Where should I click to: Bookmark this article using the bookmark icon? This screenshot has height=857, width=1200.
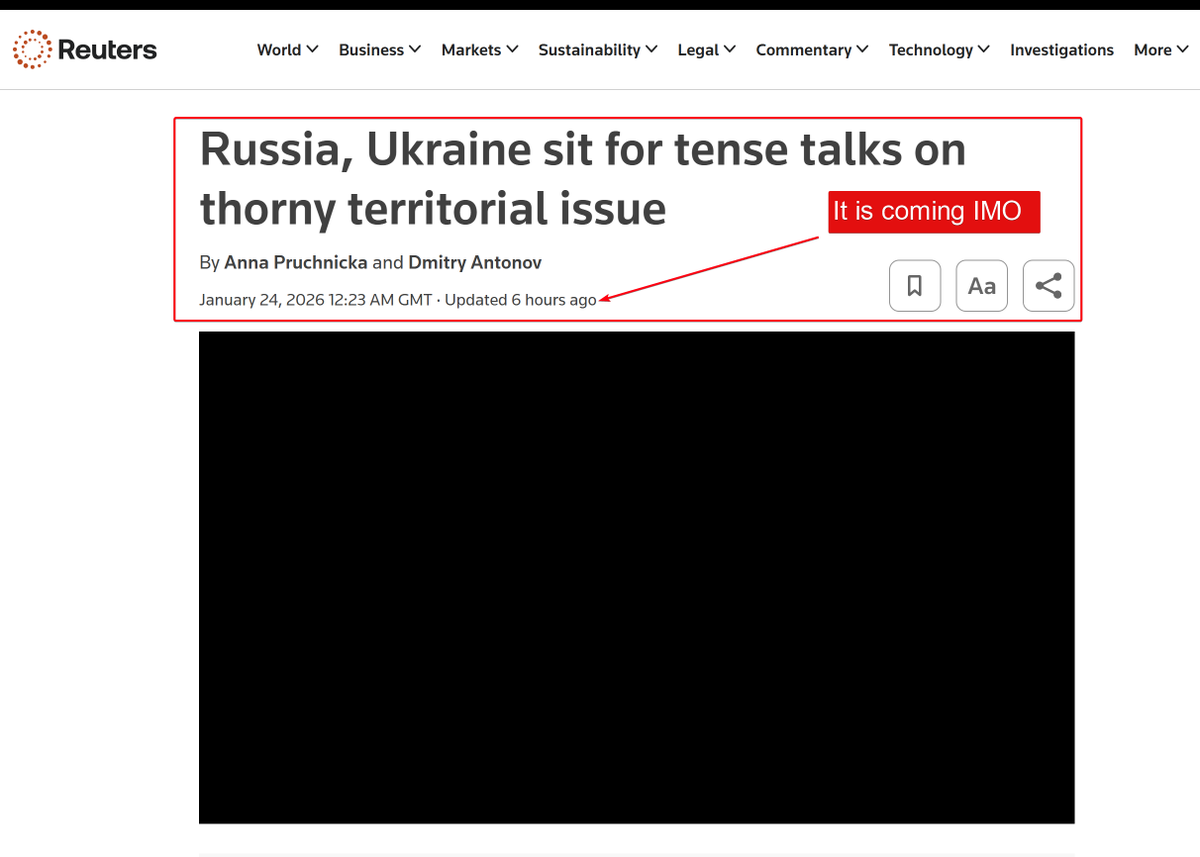tap(914, 285)
